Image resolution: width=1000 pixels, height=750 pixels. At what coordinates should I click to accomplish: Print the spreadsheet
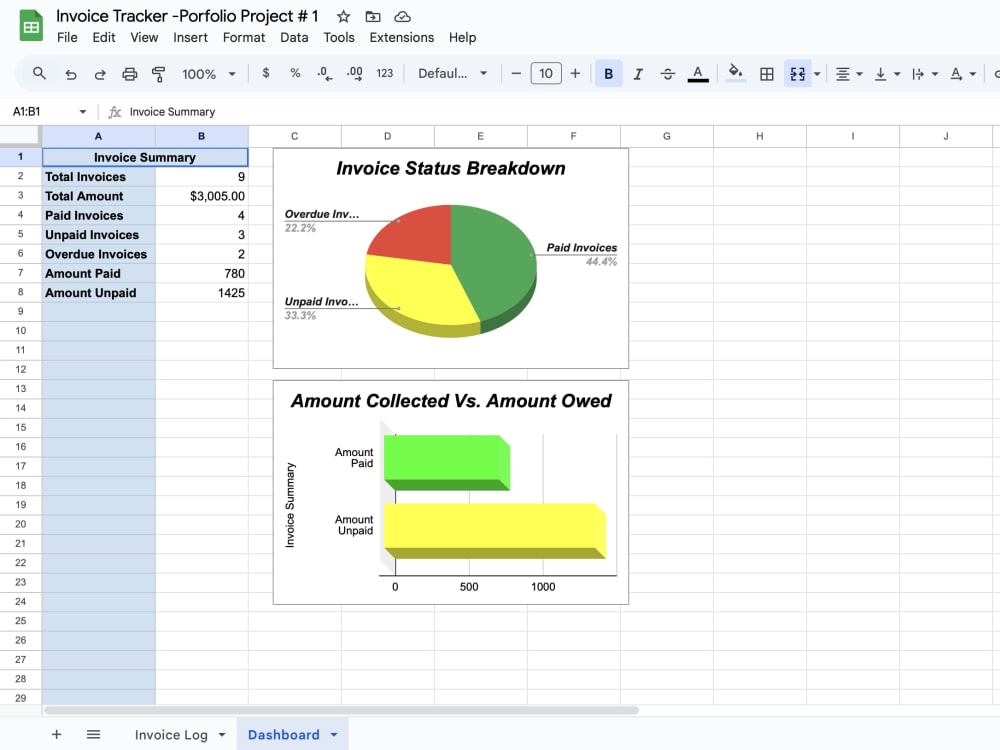[x=129, y=74]
